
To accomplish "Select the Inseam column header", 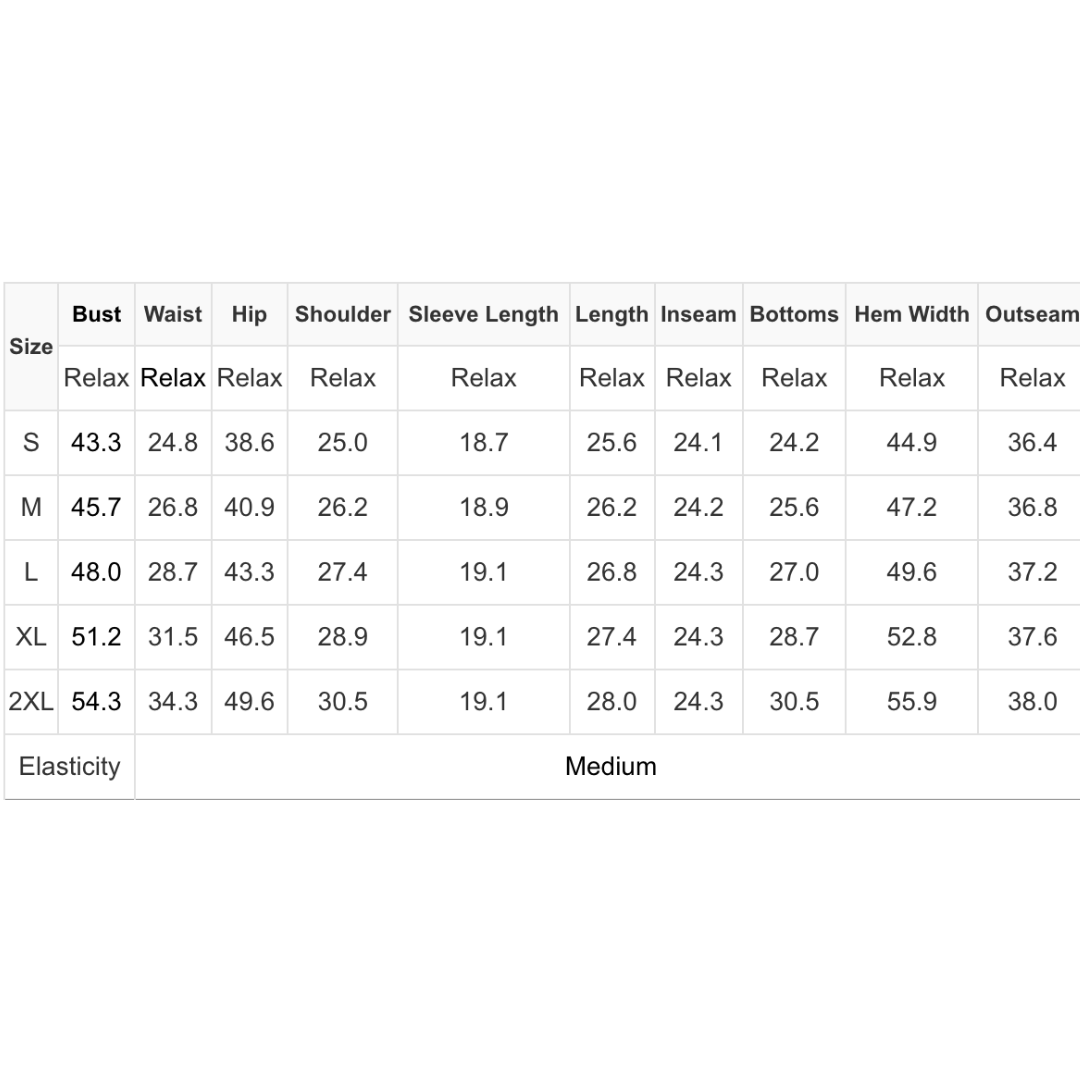I will coord(698,314).
